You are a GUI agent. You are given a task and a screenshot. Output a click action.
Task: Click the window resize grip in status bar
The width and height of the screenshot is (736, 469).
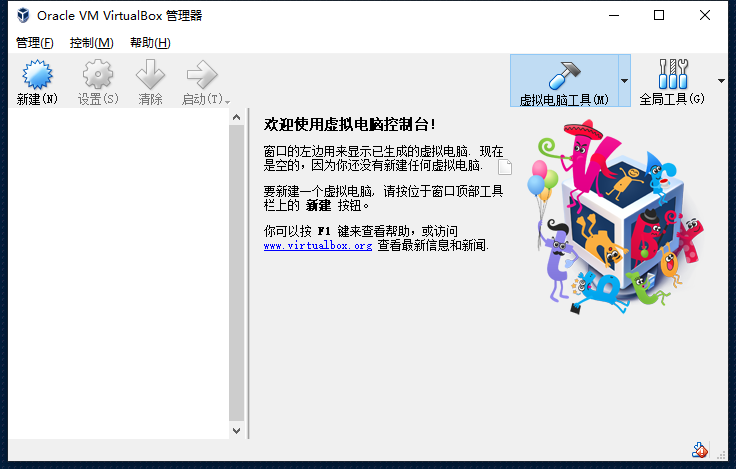pos(721,455)
